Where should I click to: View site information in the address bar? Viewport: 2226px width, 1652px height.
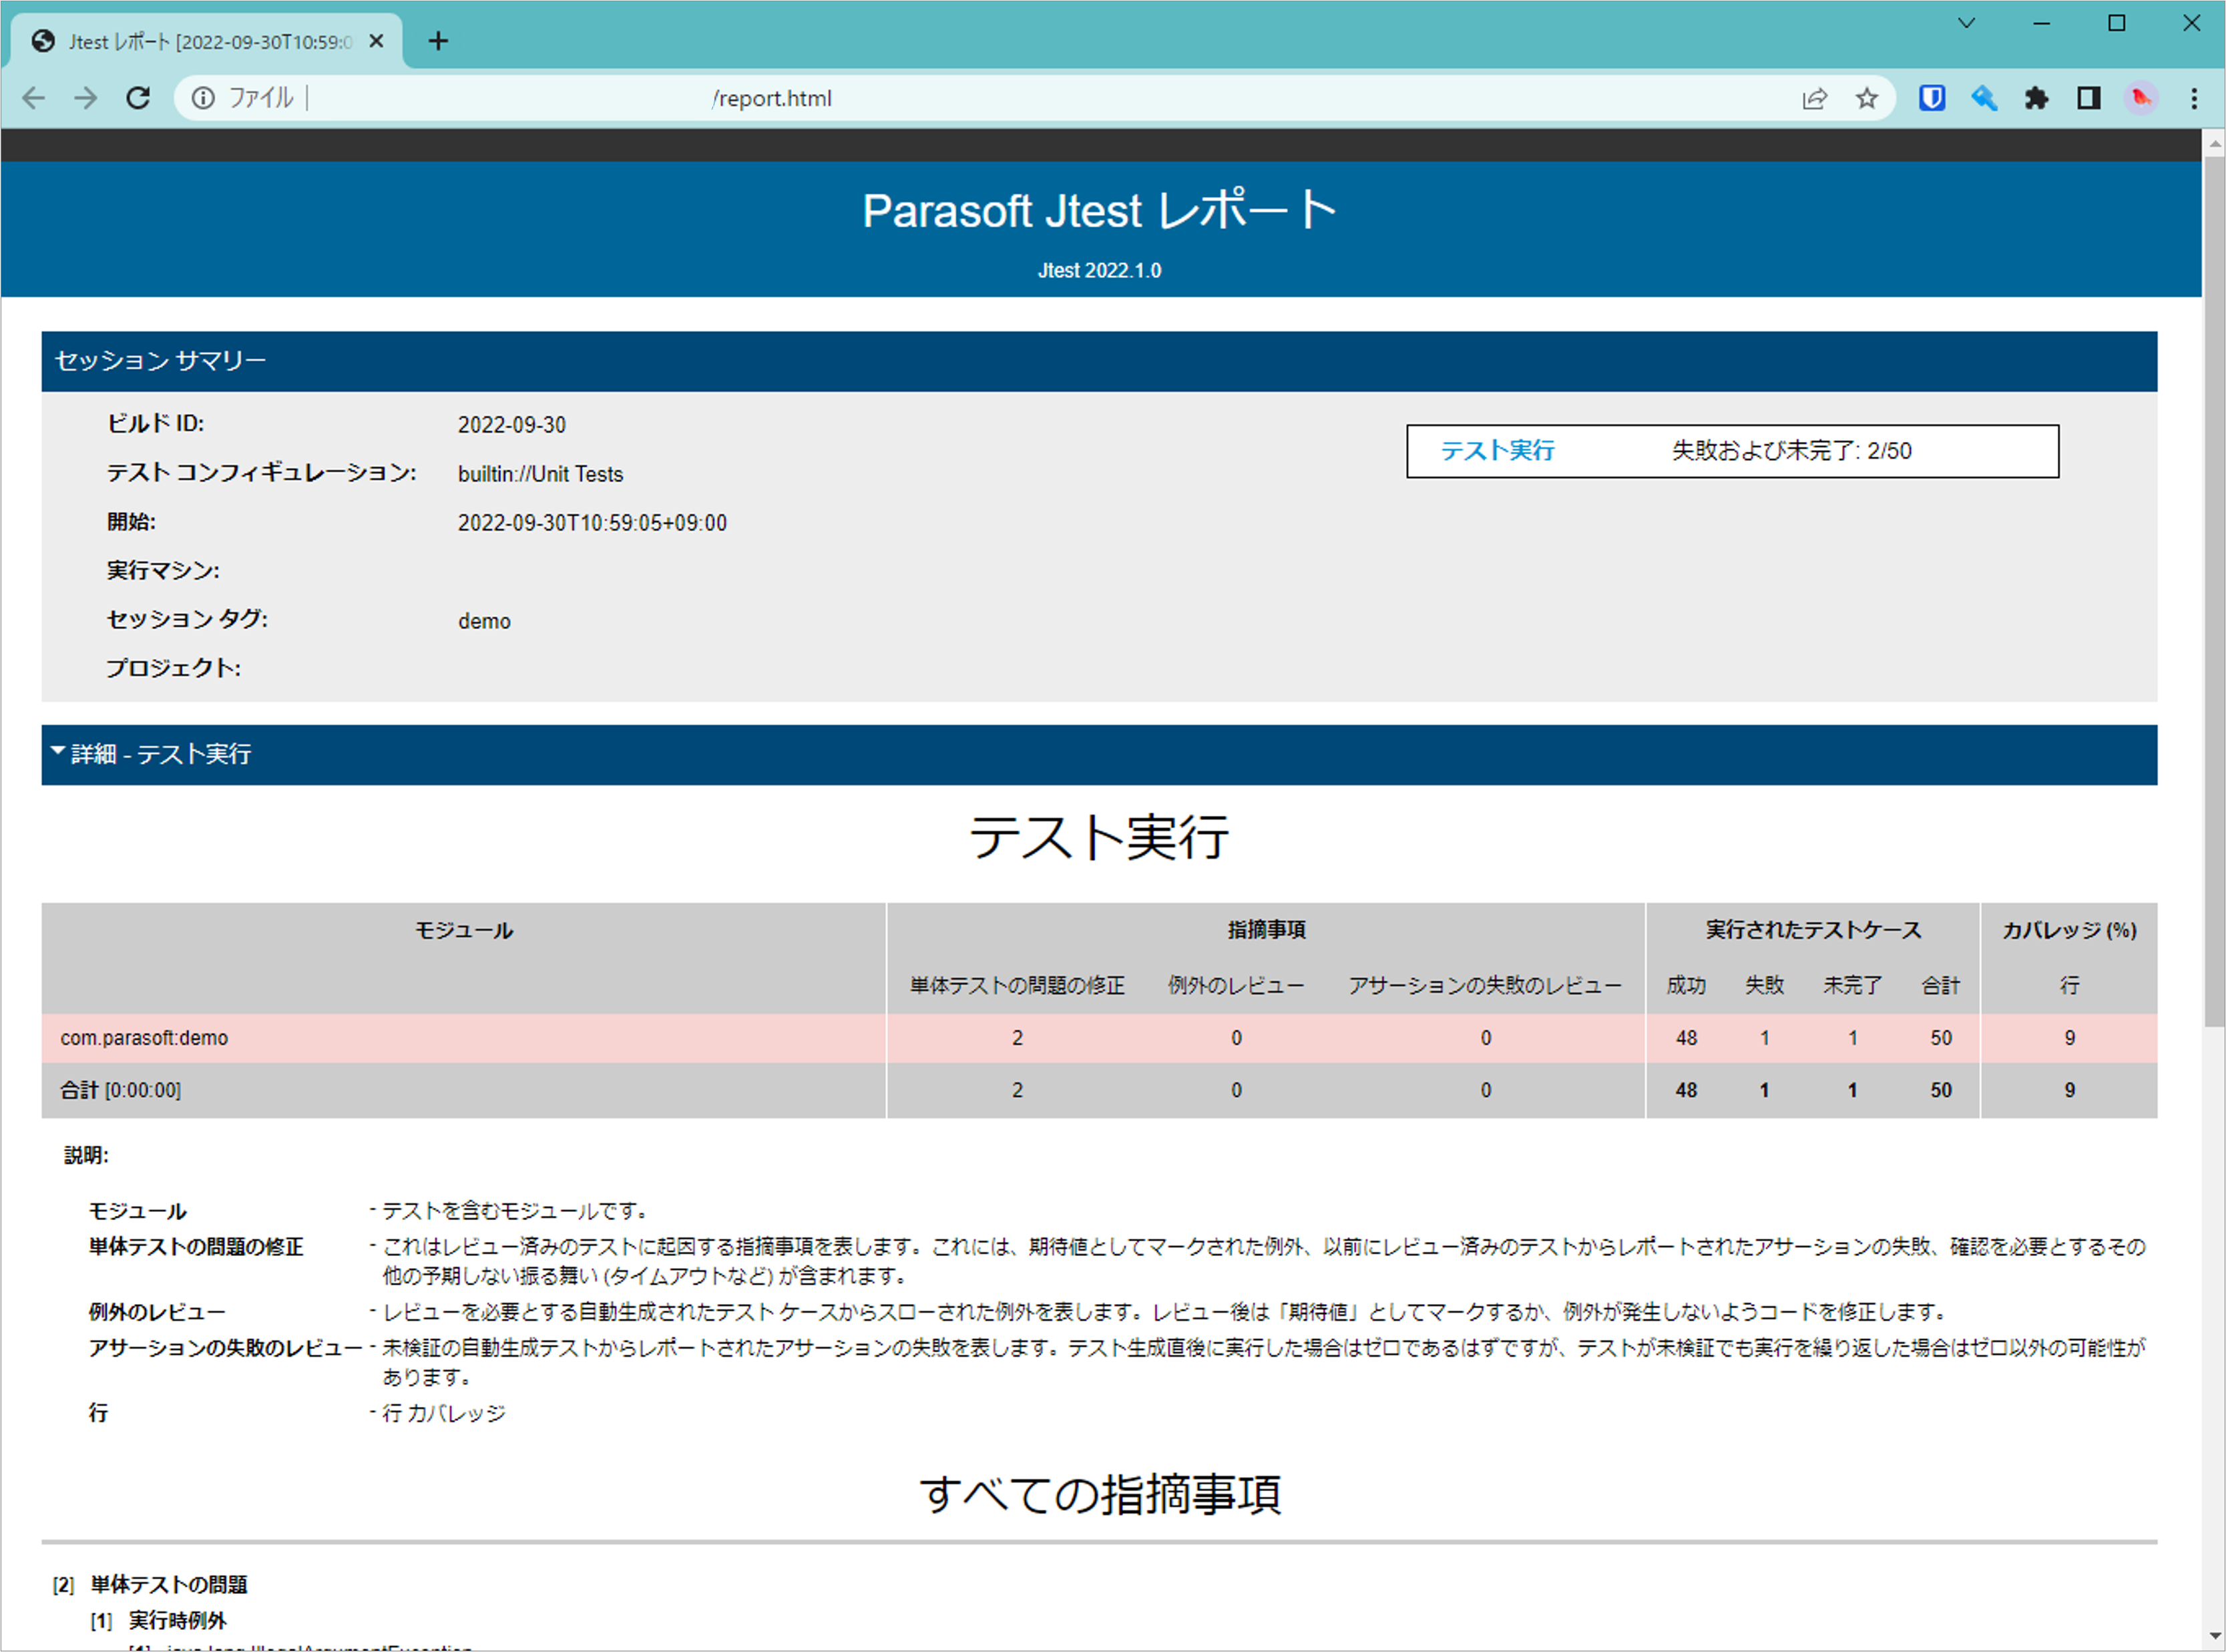(x=203, y=98)
